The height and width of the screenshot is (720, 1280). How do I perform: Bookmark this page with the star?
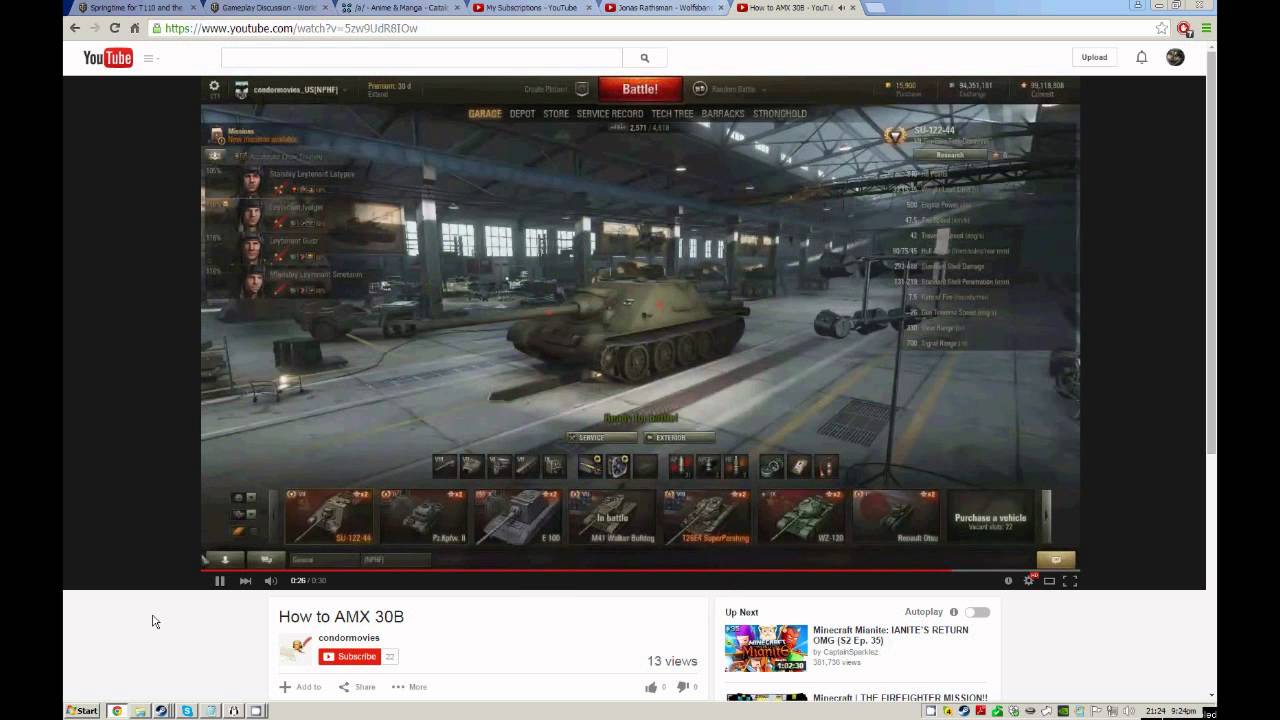[x=1161, y=28]
